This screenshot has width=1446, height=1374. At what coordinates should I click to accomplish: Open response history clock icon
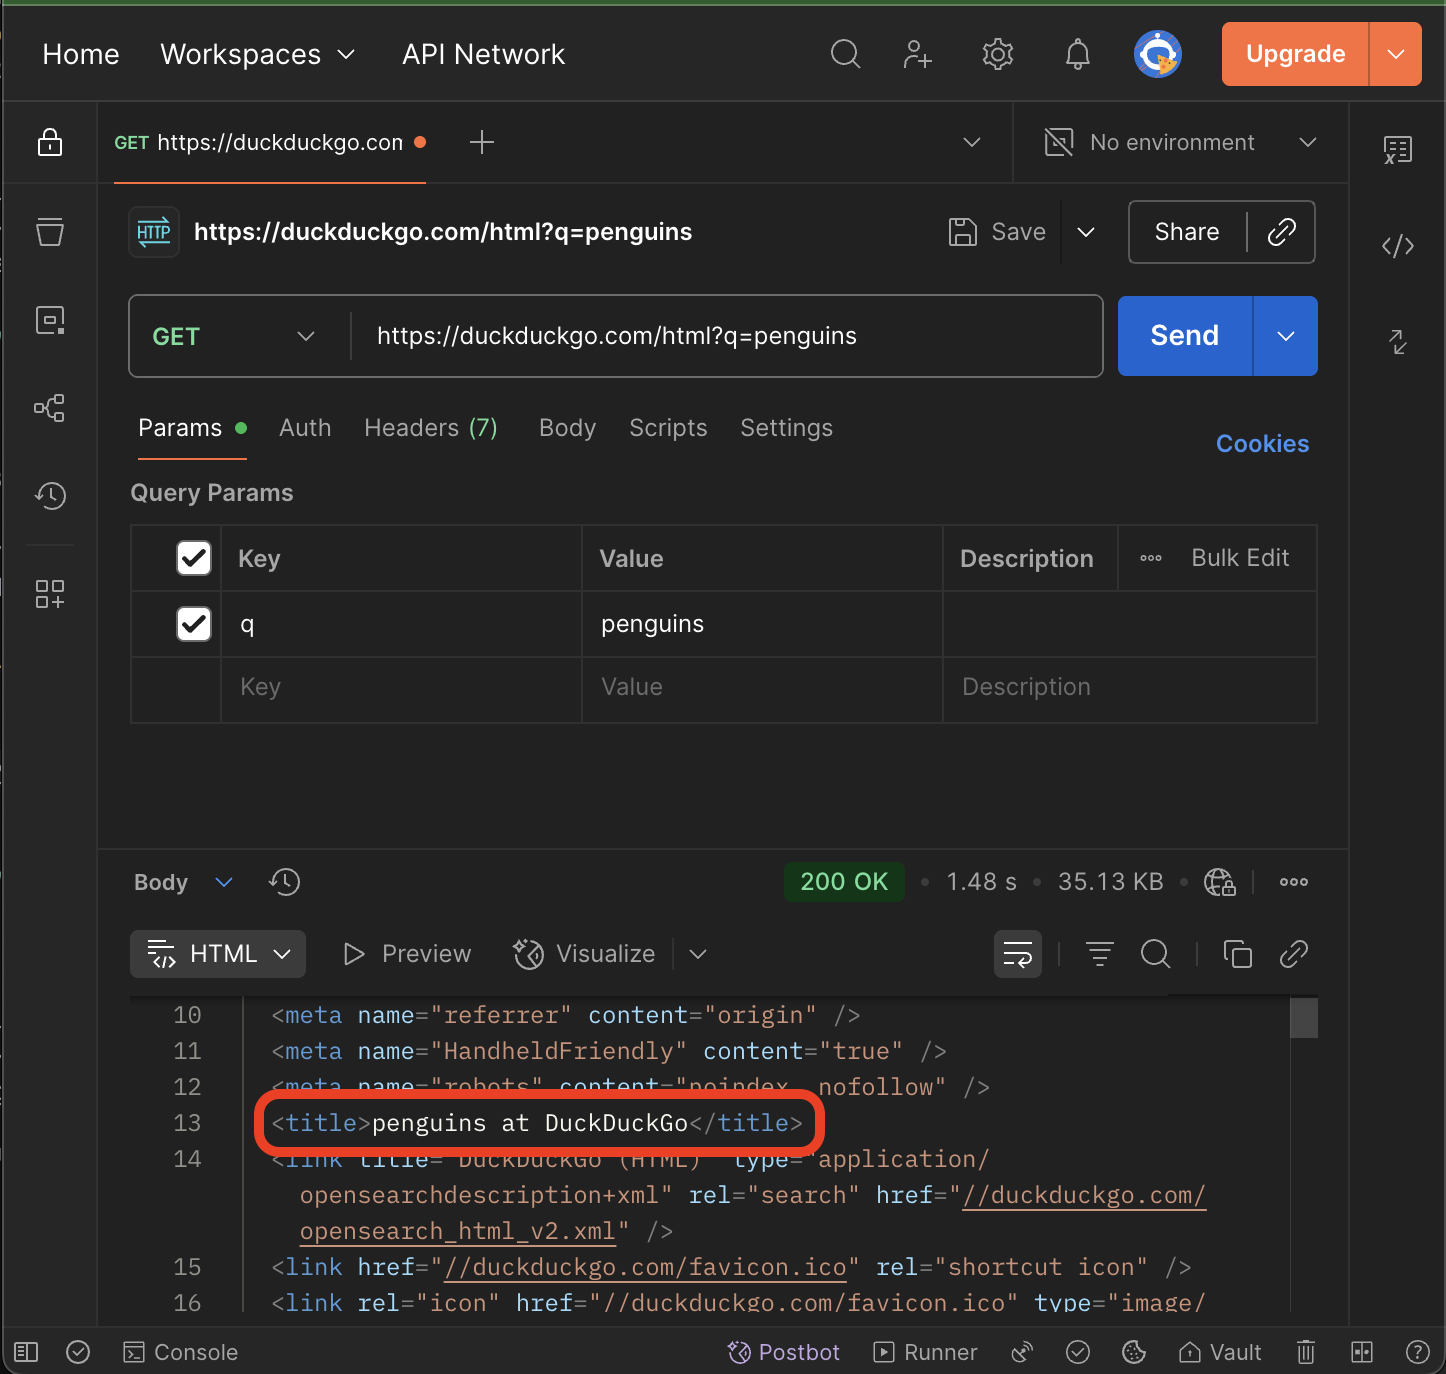tap(285, 882)
